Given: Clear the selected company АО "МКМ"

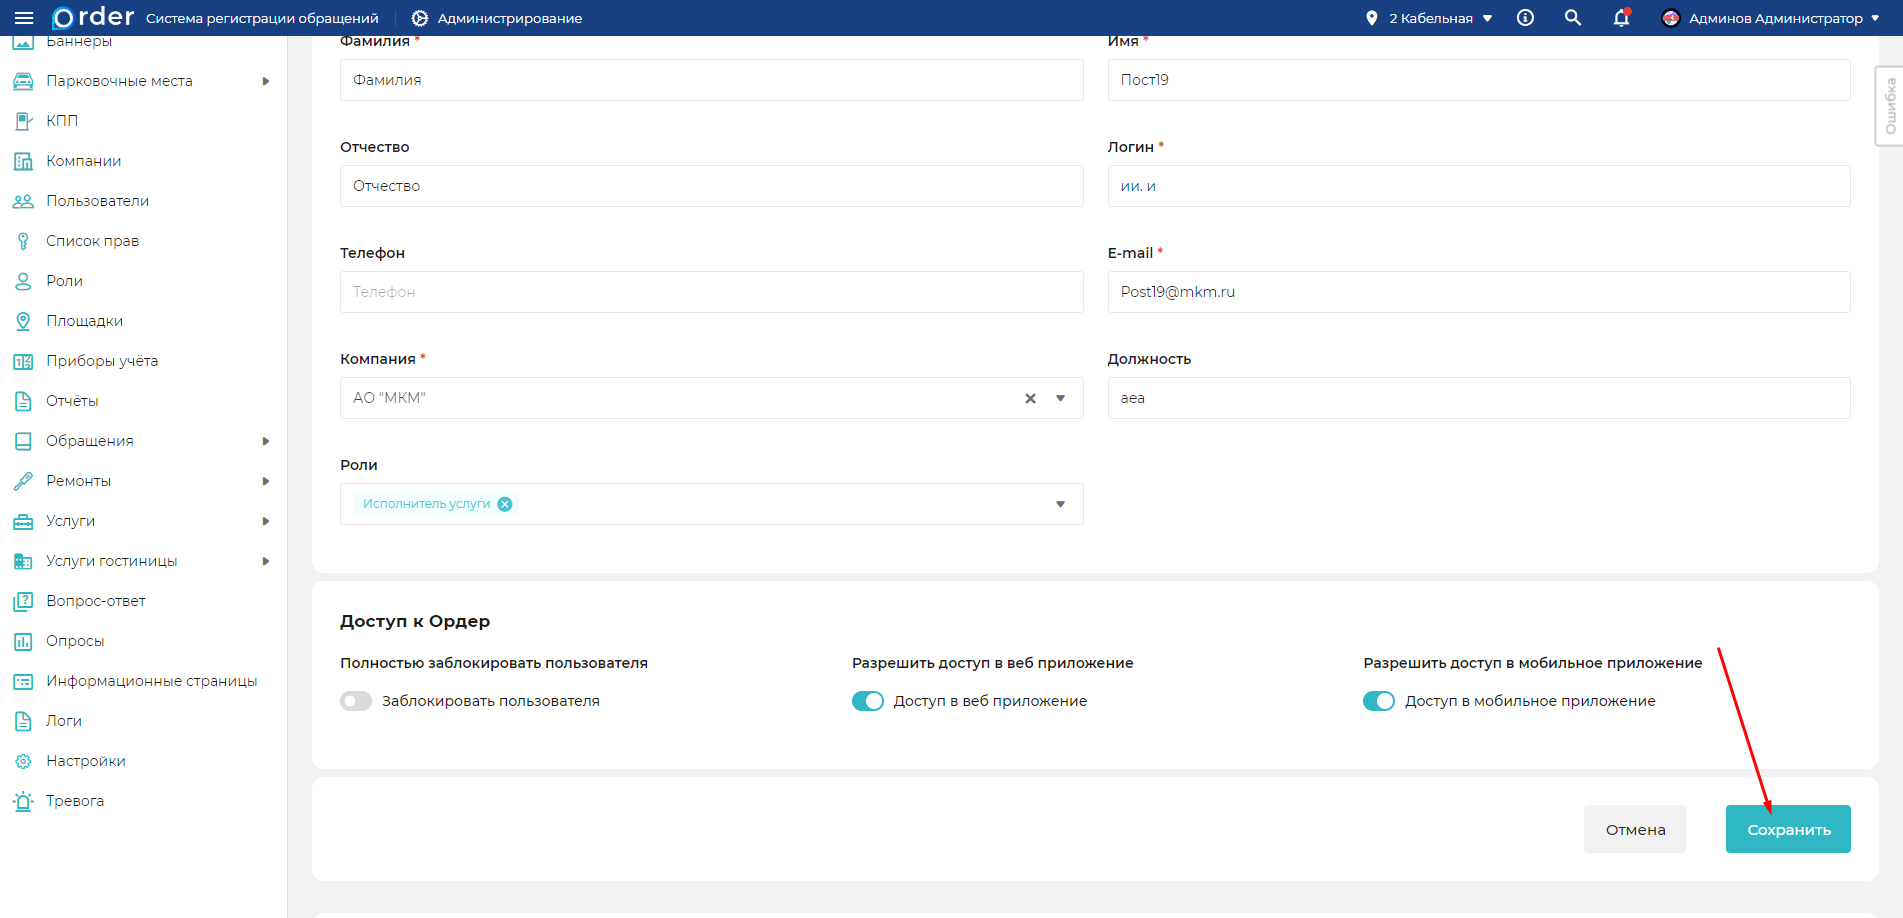Looking at the screenshot, I should pyautogui.click(x=1030, y=398).
